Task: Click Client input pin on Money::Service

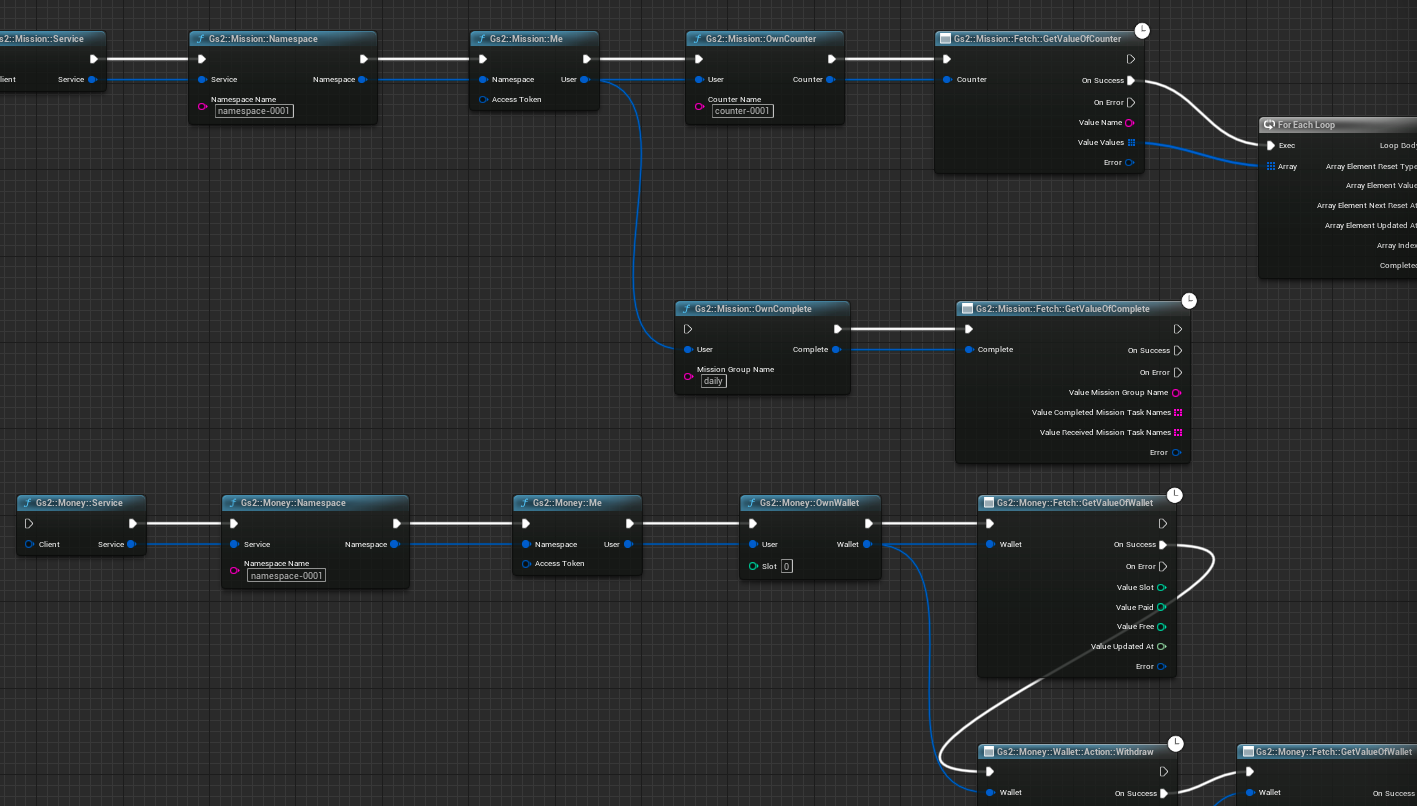Action: (x=30, y=544)
